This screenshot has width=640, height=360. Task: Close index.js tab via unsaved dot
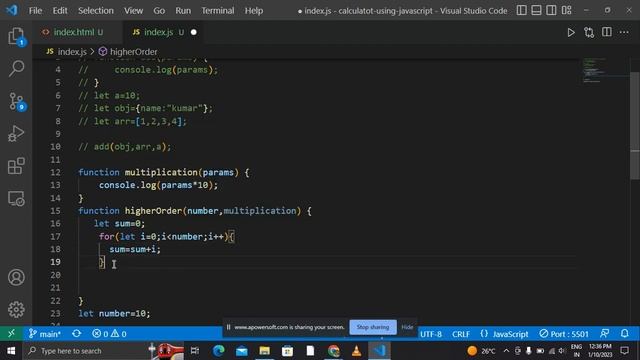coord(193,32)
